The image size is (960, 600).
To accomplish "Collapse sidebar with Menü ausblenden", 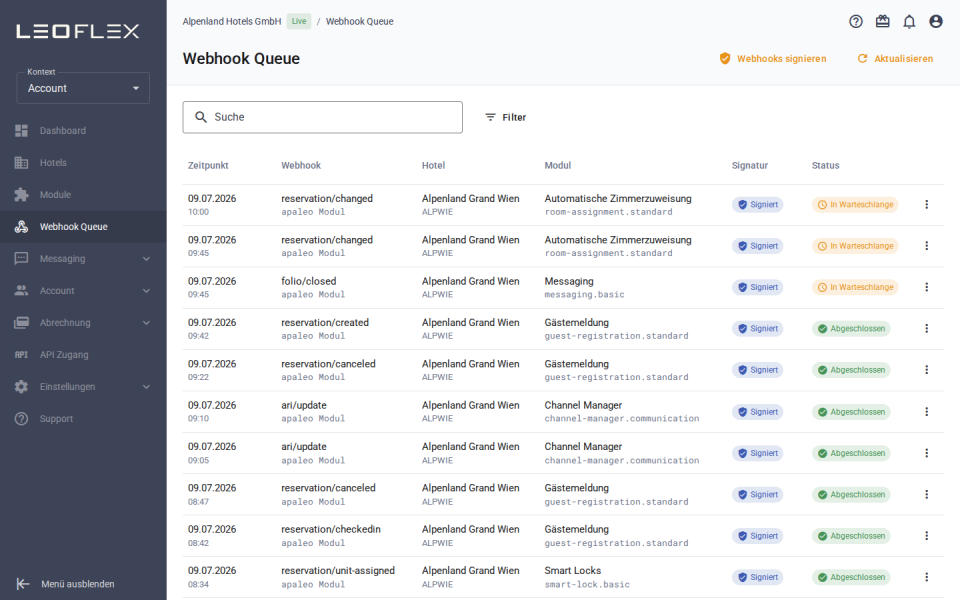I will (66, 584).
